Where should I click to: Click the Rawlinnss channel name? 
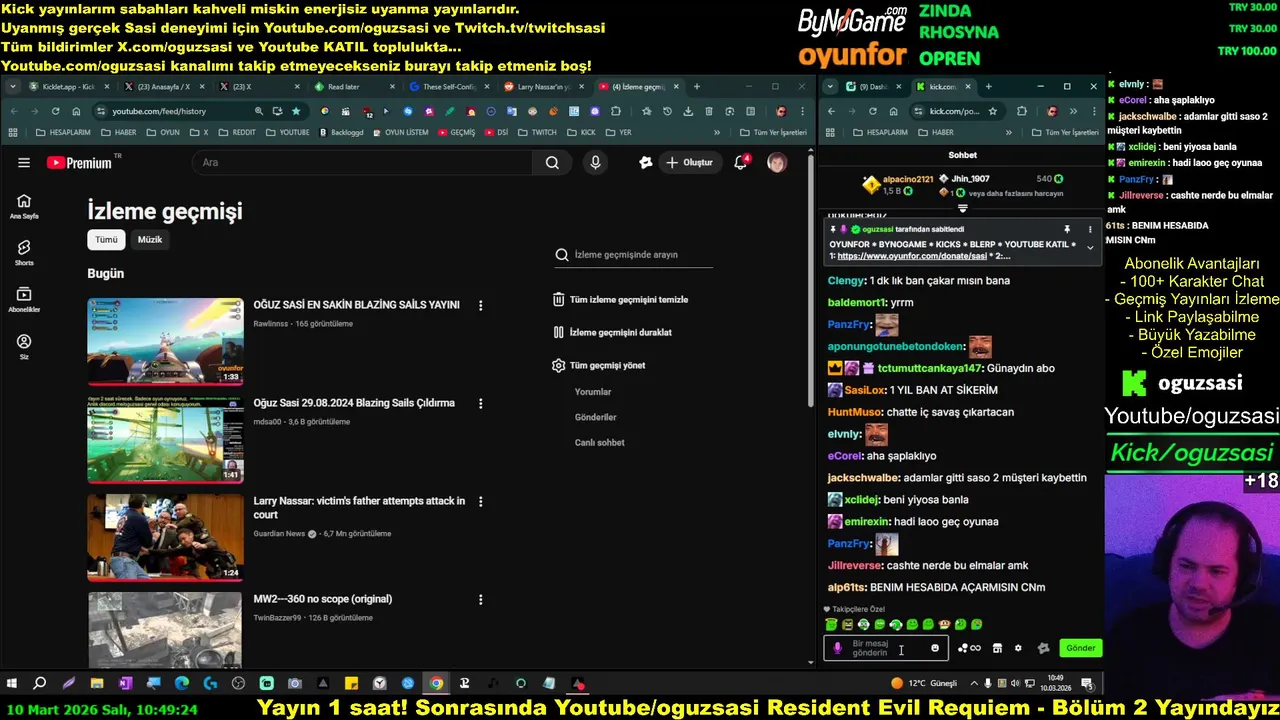tap(271, 324)
